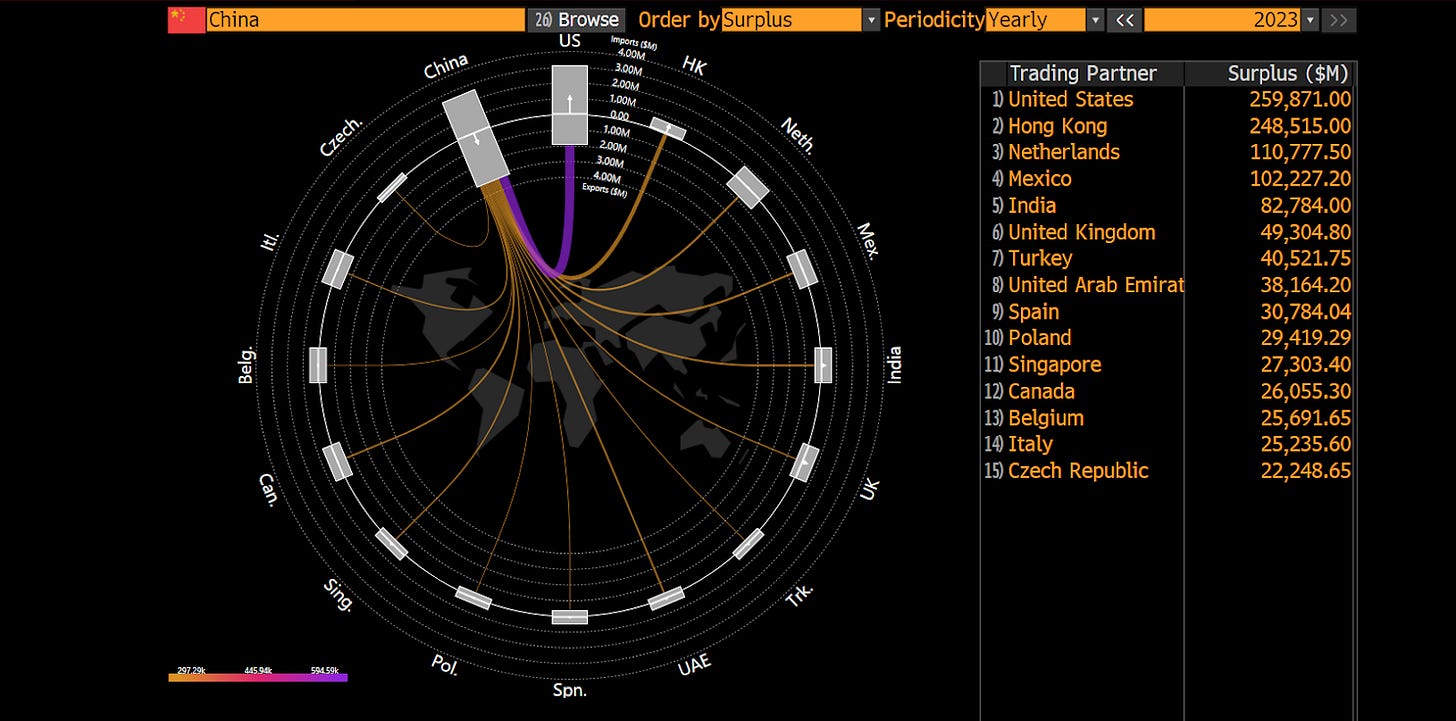Expand the Order by dropdown arrow
This screenshot has height=721, width=1456.
click(871, 20)
